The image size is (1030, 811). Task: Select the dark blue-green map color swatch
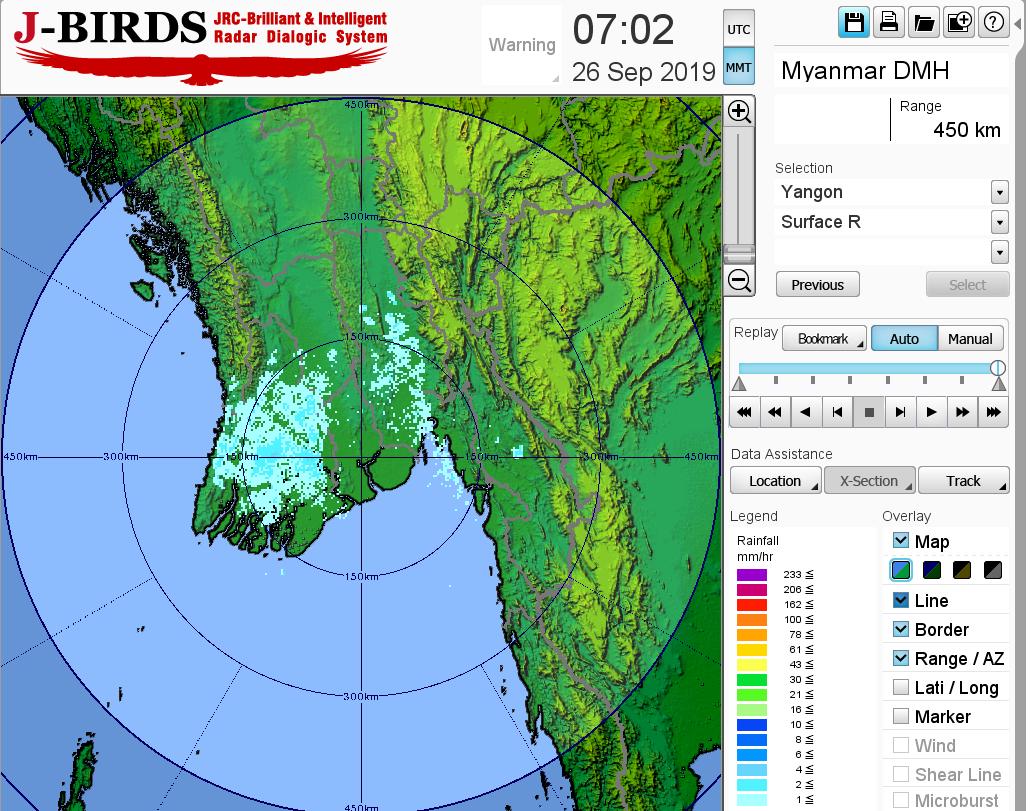click(x=933, y=571)
